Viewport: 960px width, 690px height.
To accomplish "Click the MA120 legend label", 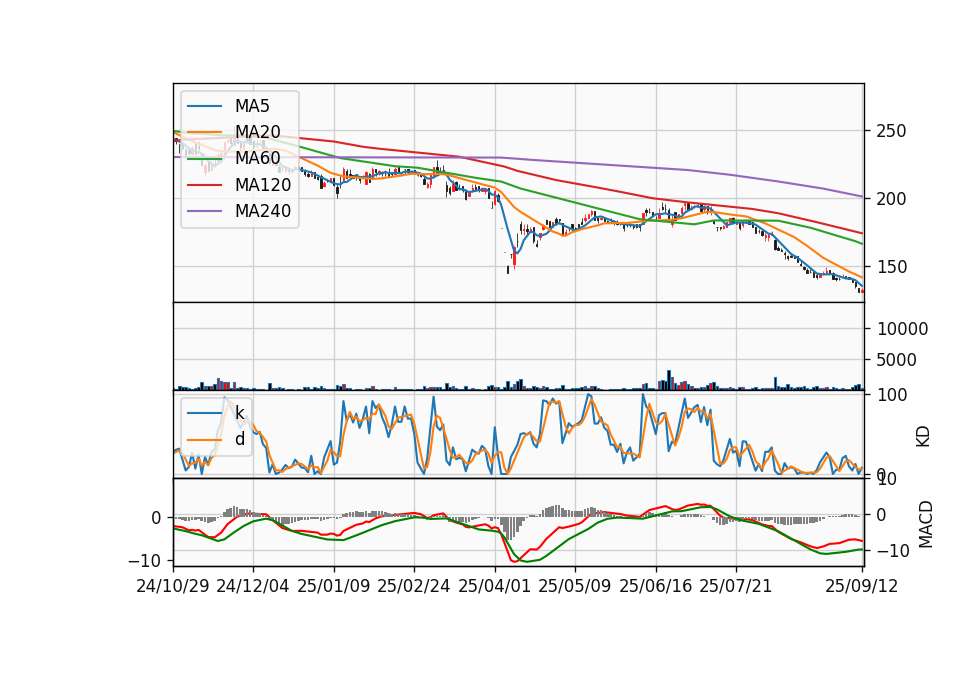I will (263, 184).
